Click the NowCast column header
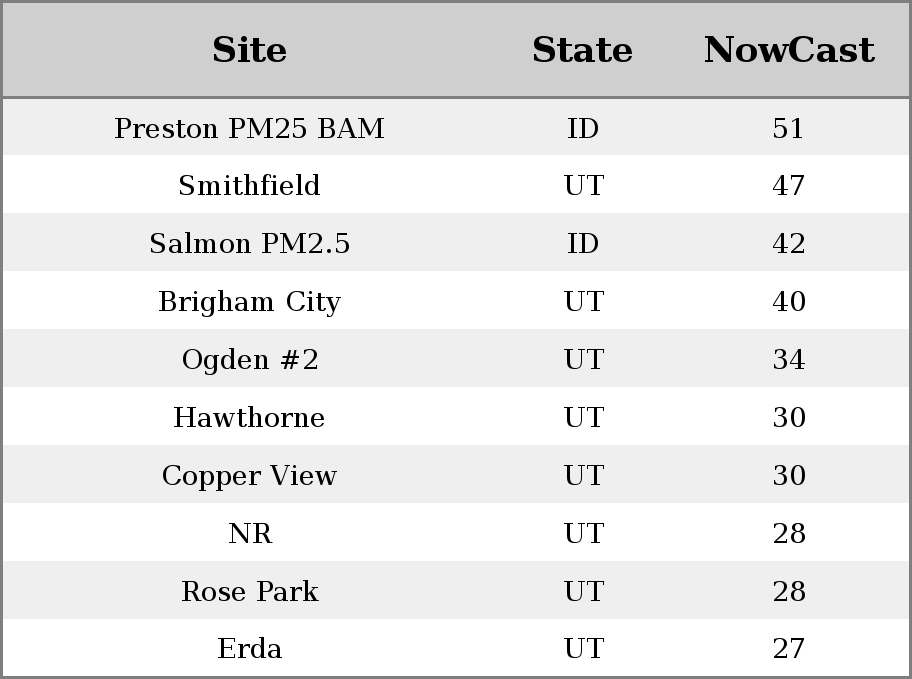Viewport: 912px width, 679px height. coord(789,50)
